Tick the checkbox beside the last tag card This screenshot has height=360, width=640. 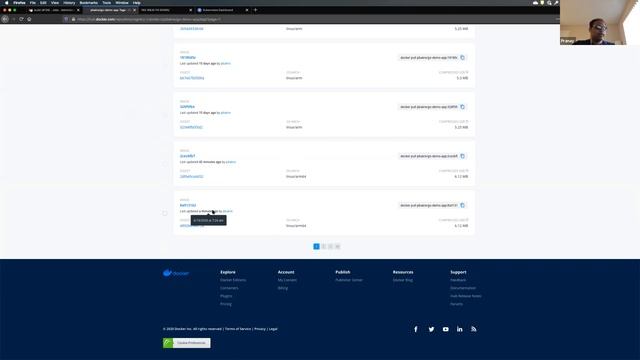(165, 213)
